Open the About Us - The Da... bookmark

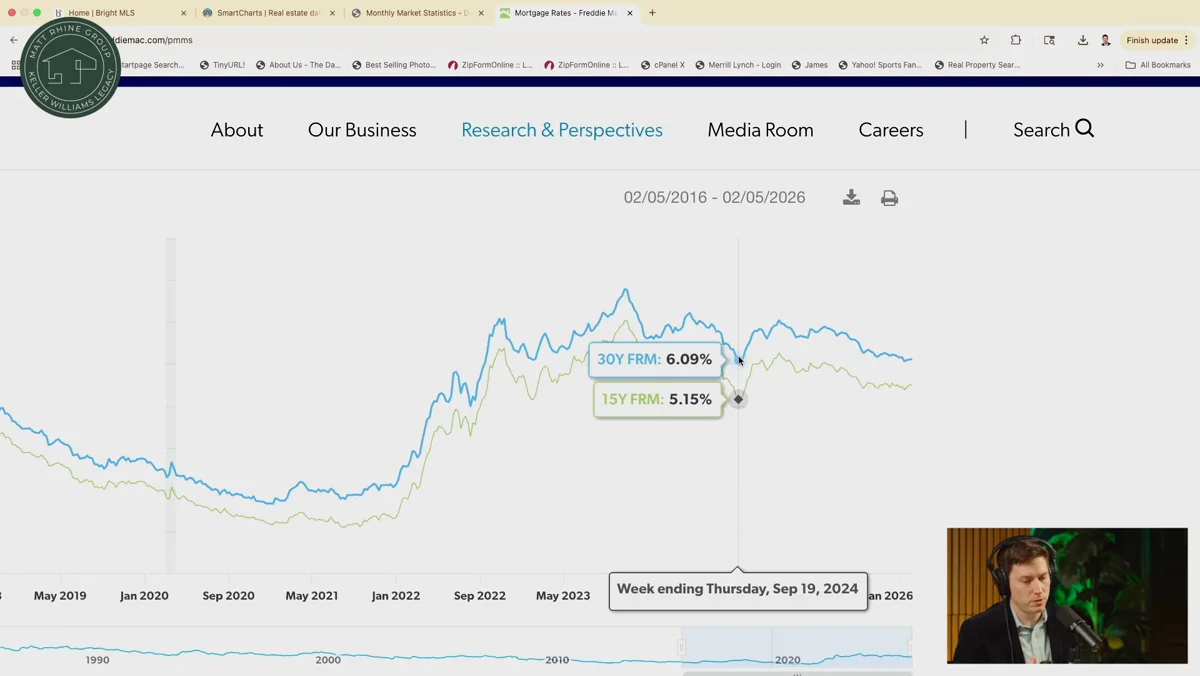click(x=298, y=65)
